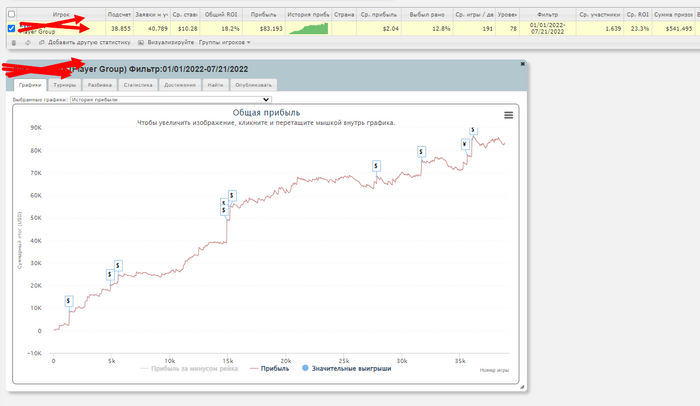
Task: Click the 'Ср. участники' column header
Action: [600, 14]
